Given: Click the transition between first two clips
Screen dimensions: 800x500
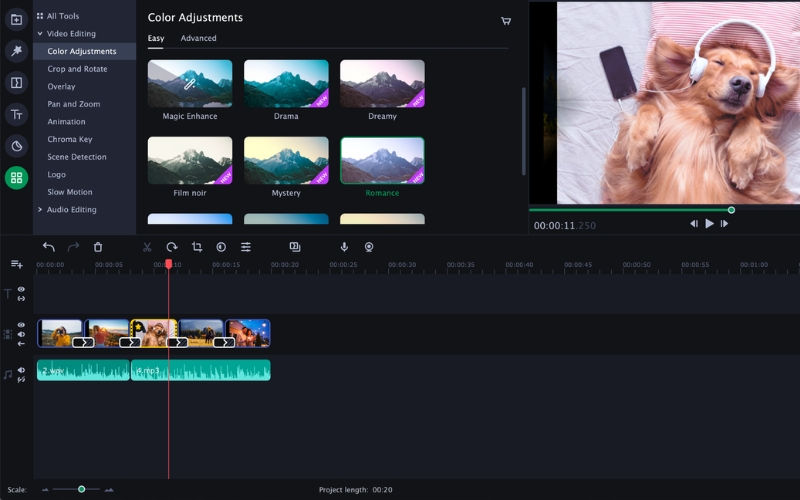Looking at the screenshot, I should tap(83, 342).
